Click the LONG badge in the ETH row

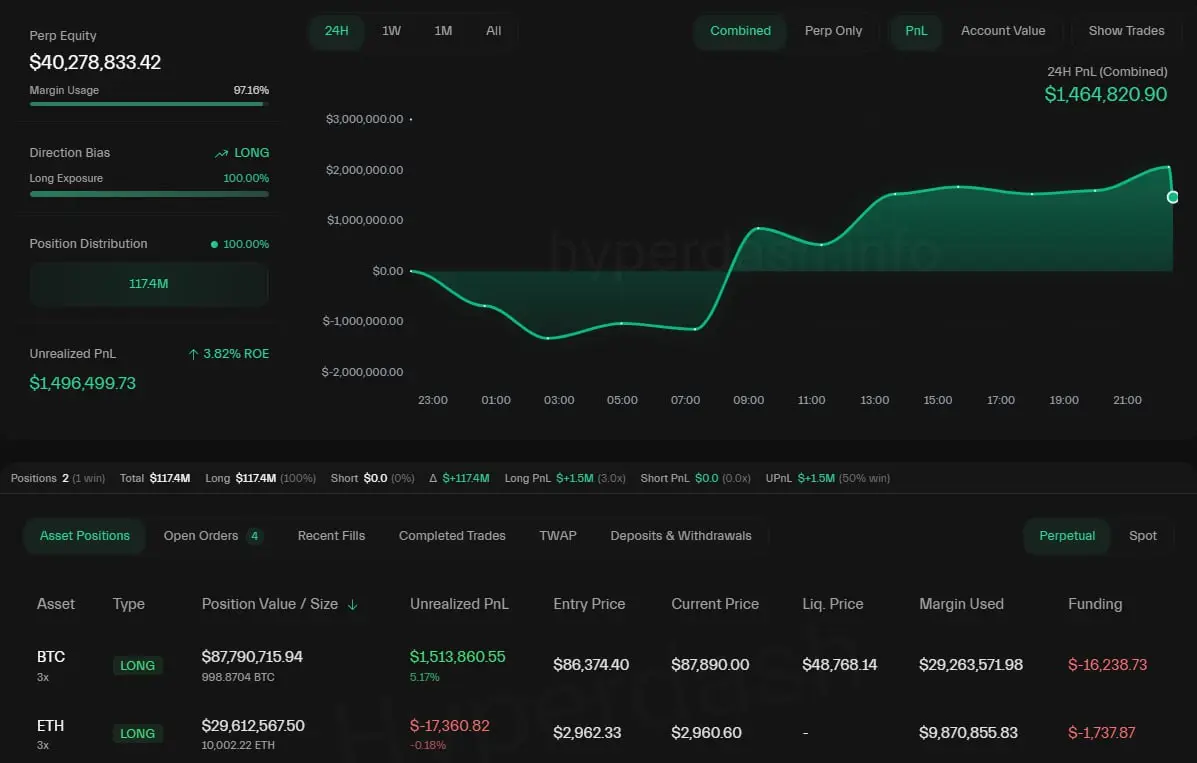(137, 733)
